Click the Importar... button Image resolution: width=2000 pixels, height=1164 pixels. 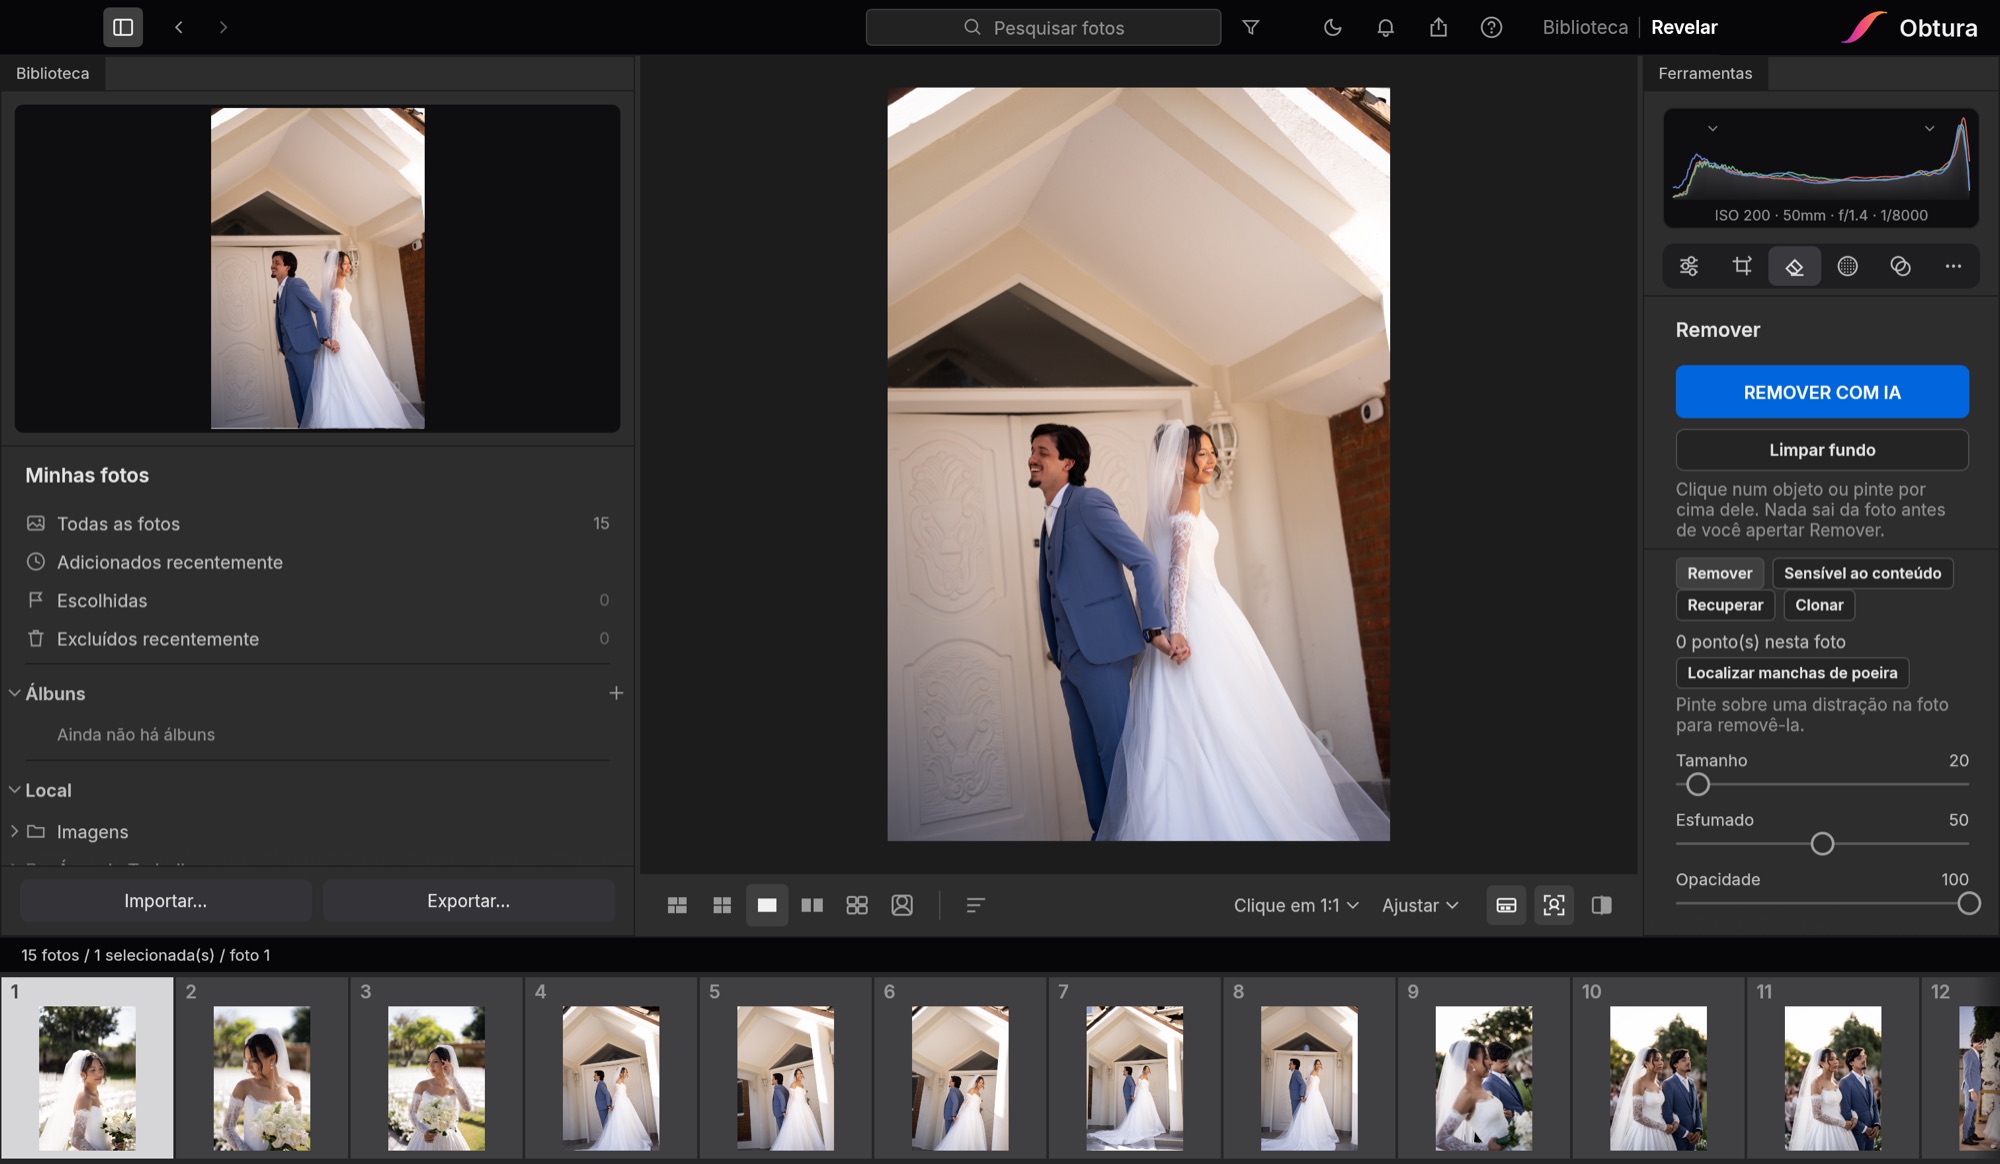coord(166,901)
